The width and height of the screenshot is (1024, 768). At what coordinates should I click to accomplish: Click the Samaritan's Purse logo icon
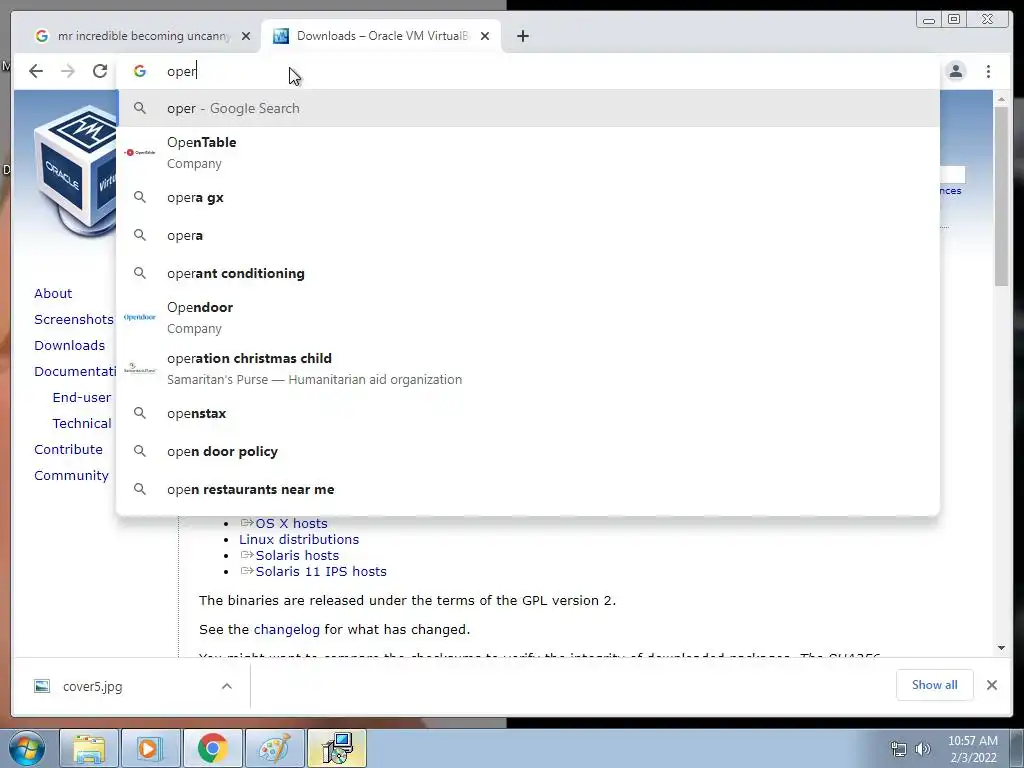click(140, 368)
